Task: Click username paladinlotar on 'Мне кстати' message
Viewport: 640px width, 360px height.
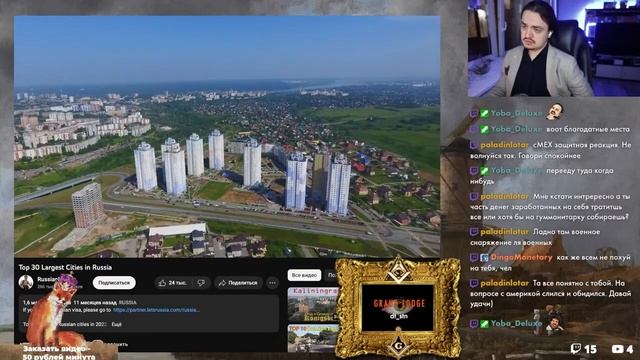Action: tap(504, 197)
